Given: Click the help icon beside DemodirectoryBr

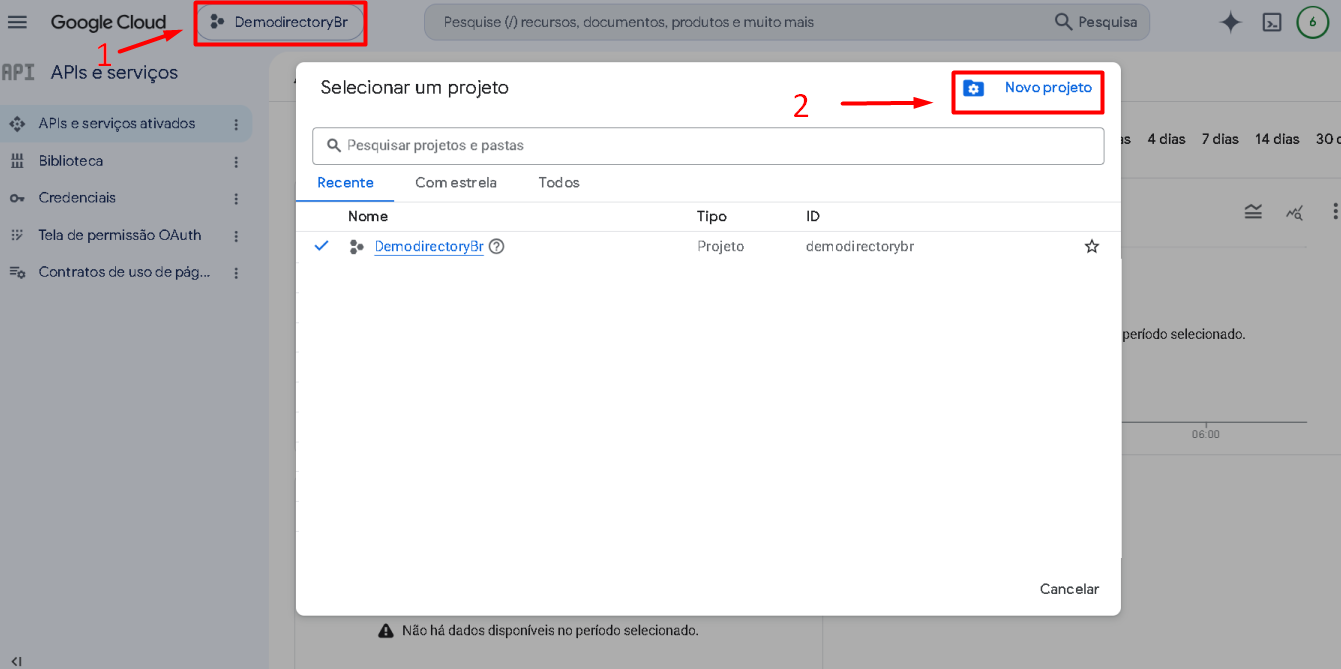Looking at the screenshot, I should (x=496, y=246).
